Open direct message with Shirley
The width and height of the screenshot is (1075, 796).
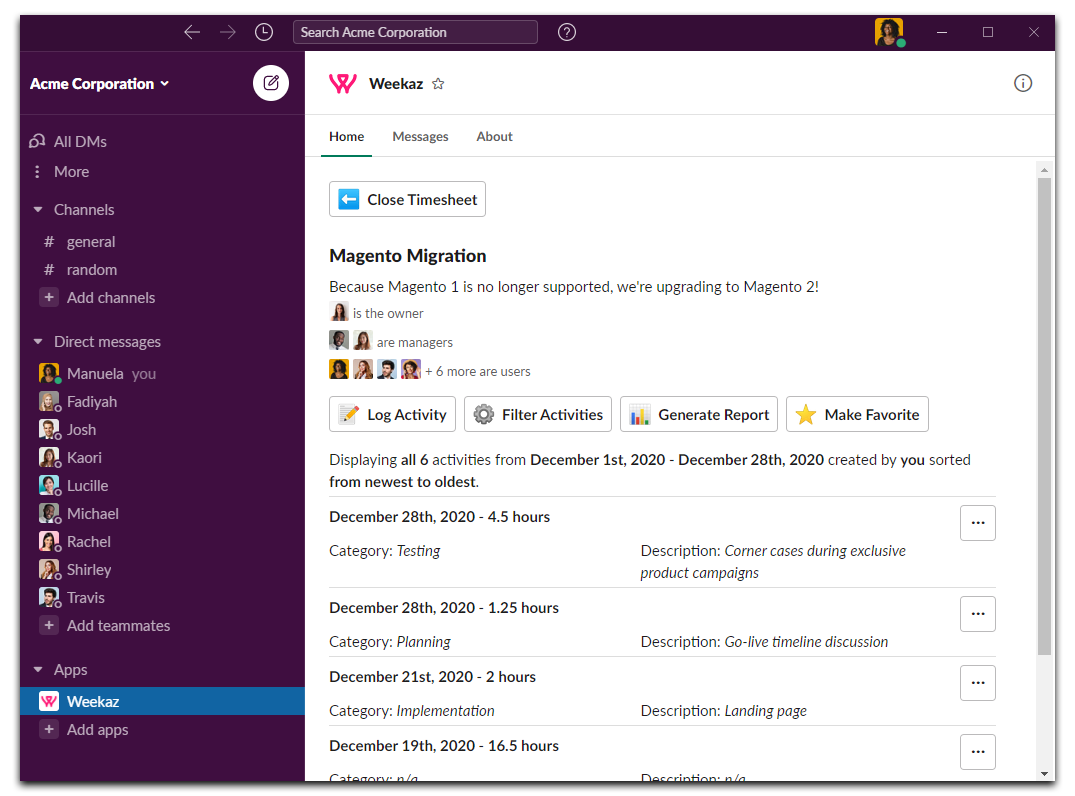(x=162, y=570)
